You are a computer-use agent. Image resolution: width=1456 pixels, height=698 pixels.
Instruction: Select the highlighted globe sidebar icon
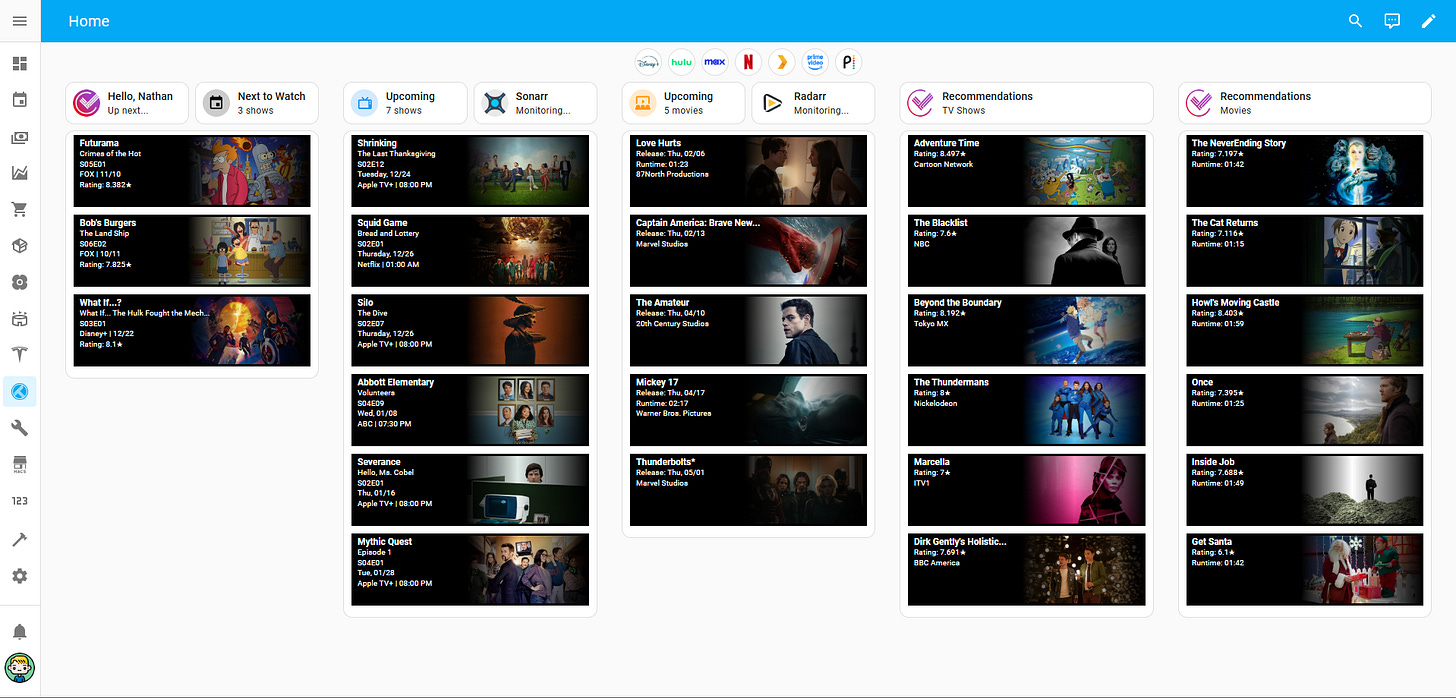pyautogui.click(x=20, y=392)
